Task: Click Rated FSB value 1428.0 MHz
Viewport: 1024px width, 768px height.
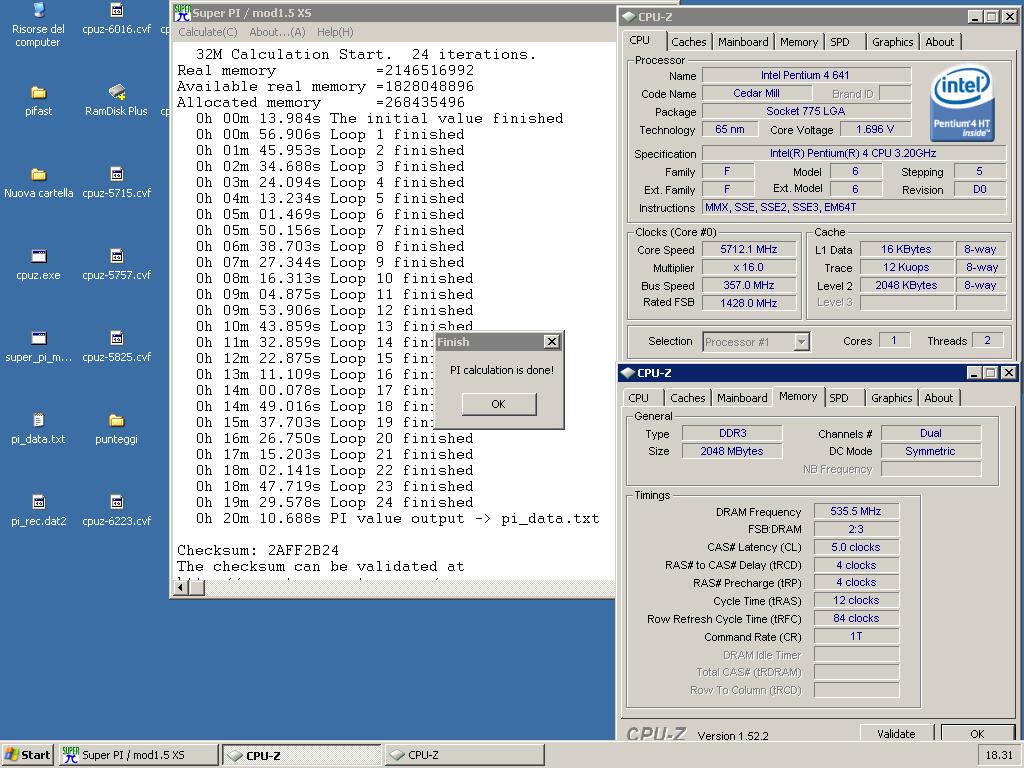Action: [749, 303]
